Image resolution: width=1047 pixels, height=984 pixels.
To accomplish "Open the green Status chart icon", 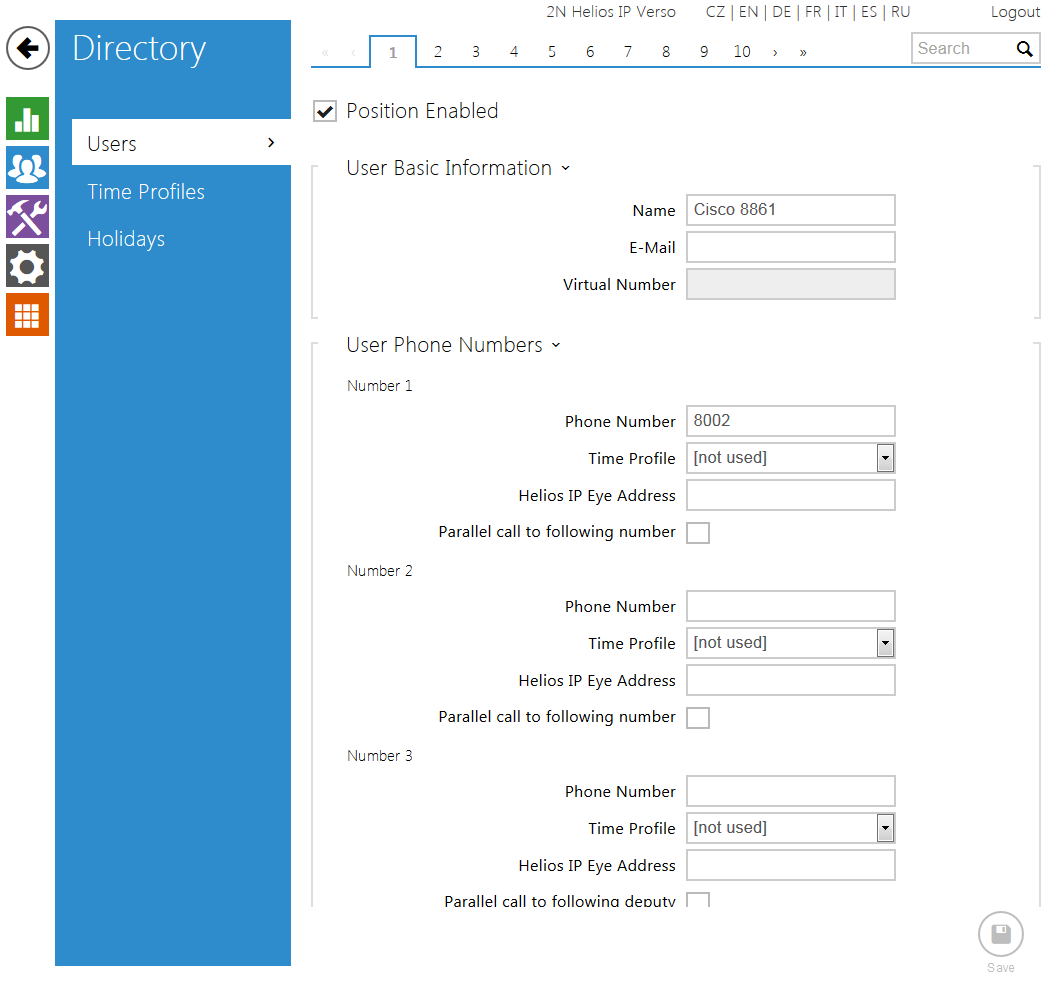I will (27, 118).
